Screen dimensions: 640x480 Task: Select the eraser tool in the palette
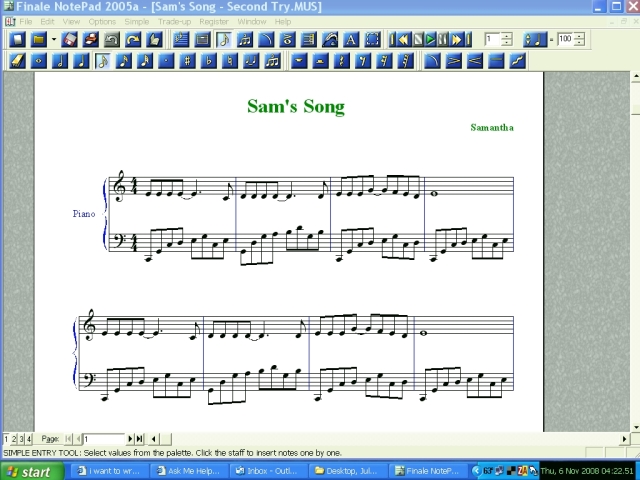click(17, 60)
